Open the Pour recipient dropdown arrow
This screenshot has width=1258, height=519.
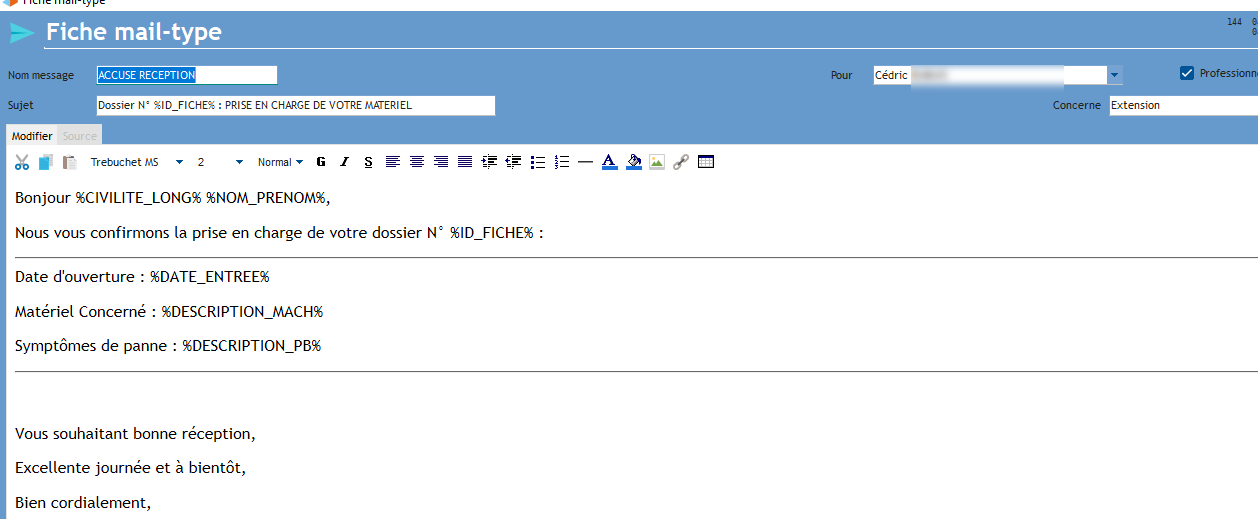pos(1114,75)
